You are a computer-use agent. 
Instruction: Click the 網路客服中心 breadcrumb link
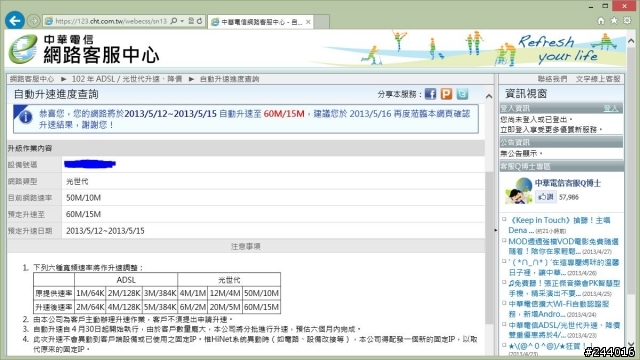click(x=32, y=79)
